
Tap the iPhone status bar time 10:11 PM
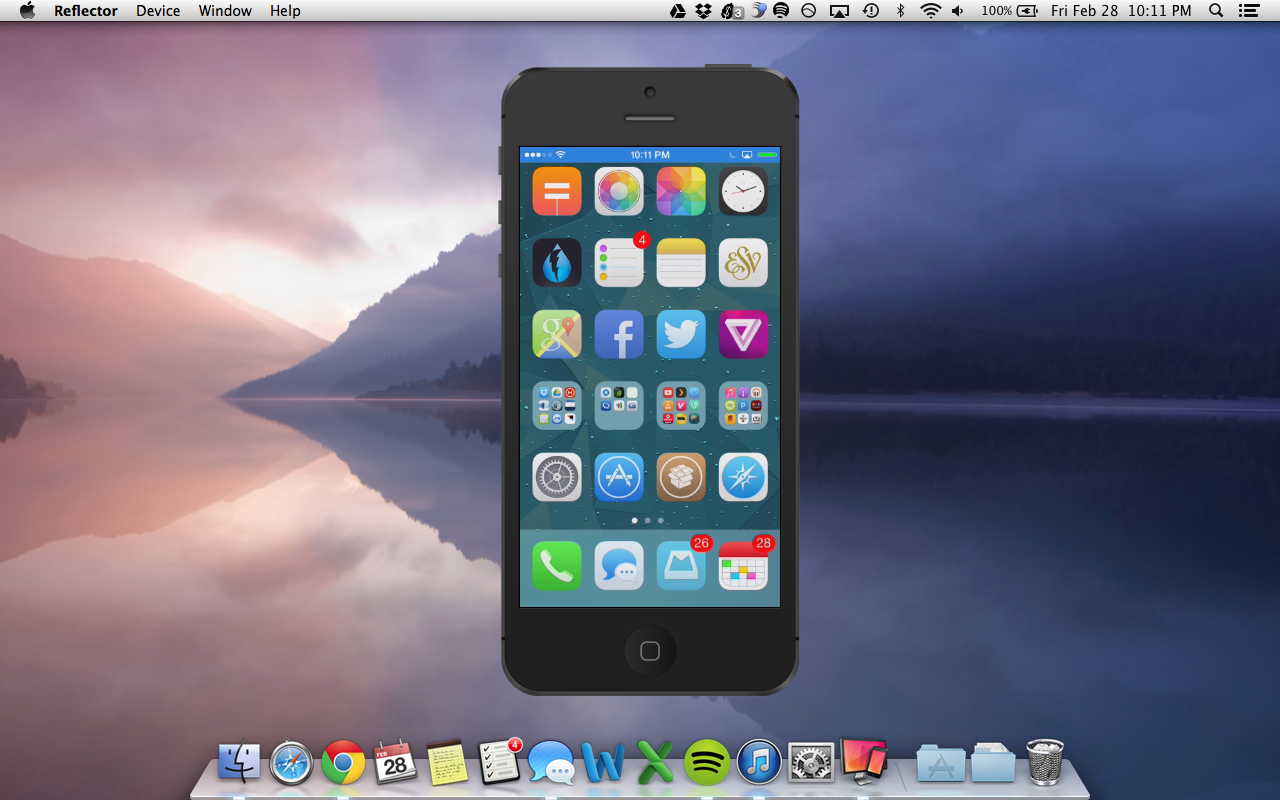click(650, 155)
